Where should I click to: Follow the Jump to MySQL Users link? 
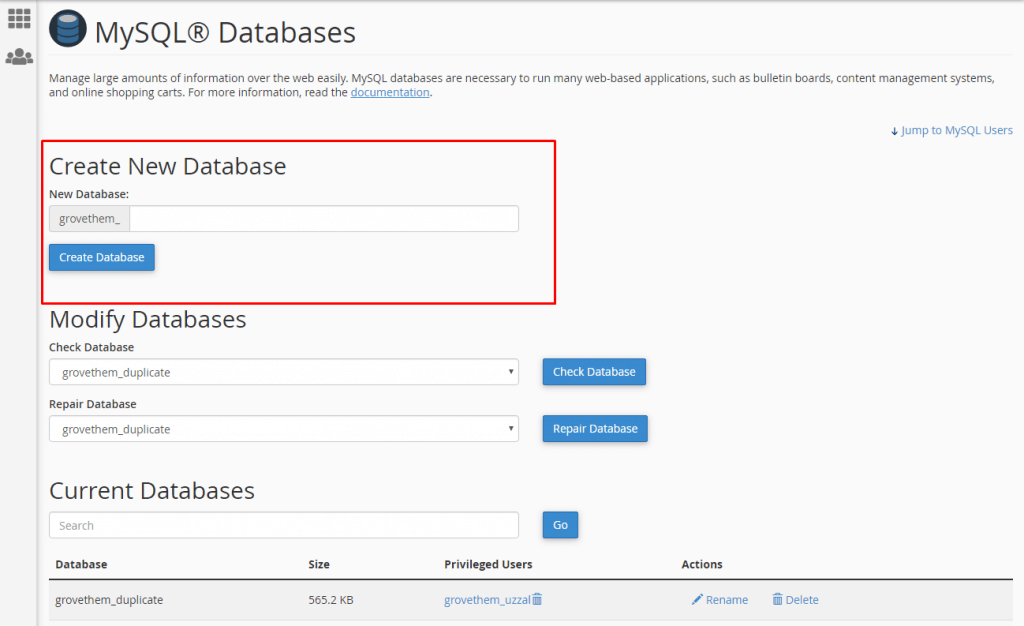[952, 130]
